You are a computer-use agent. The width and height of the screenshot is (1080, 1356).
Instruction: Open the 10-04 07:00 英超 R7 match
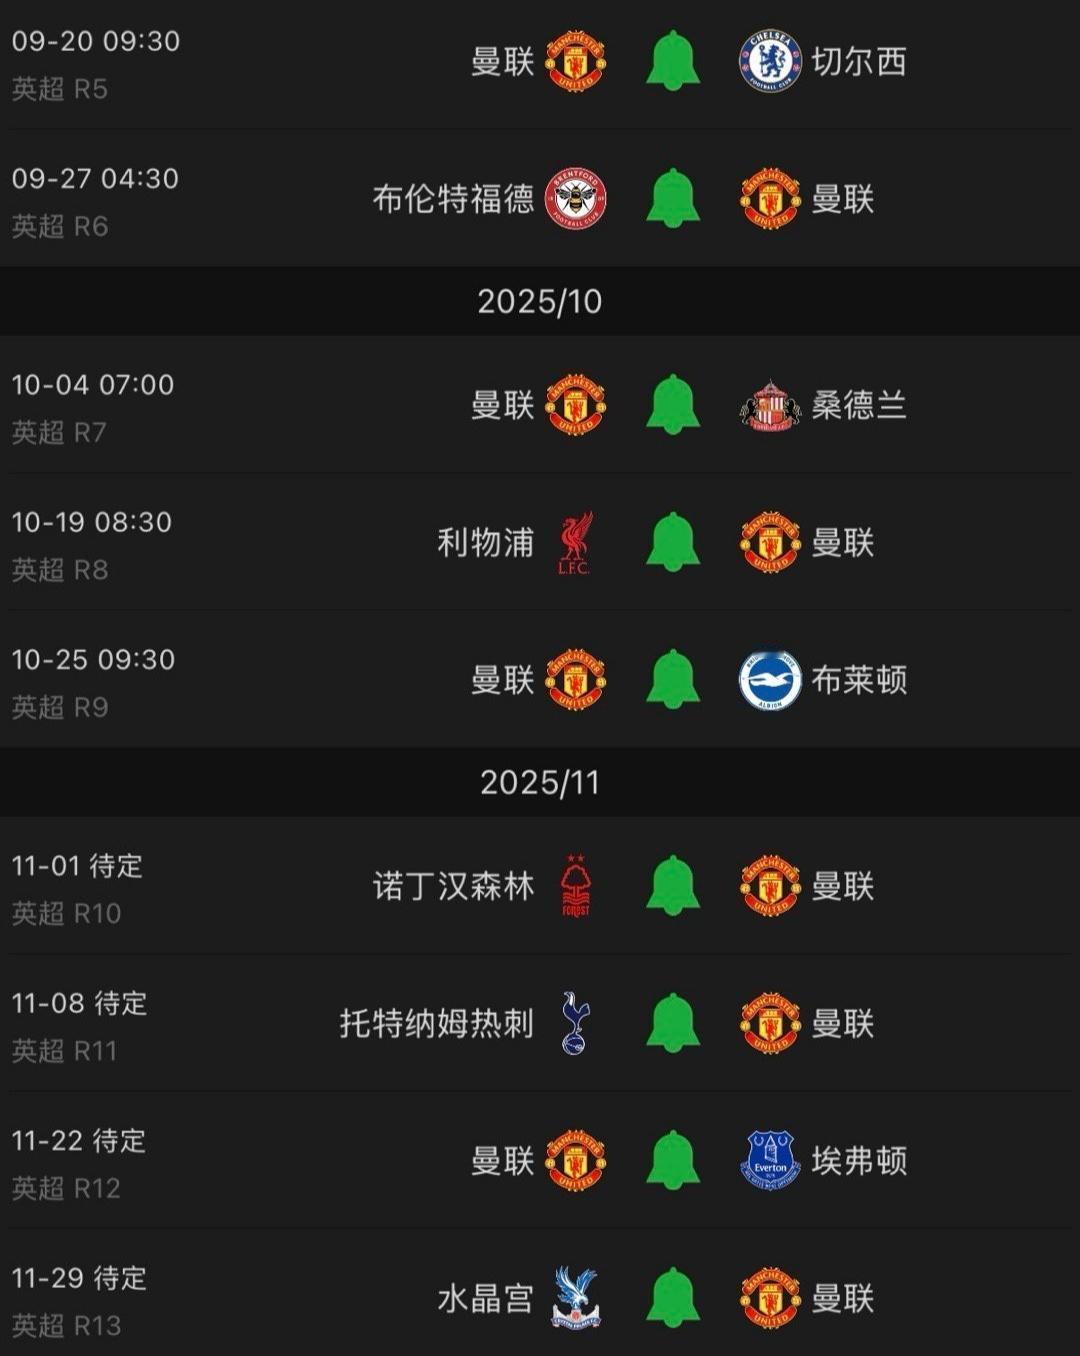pos(540,405)
